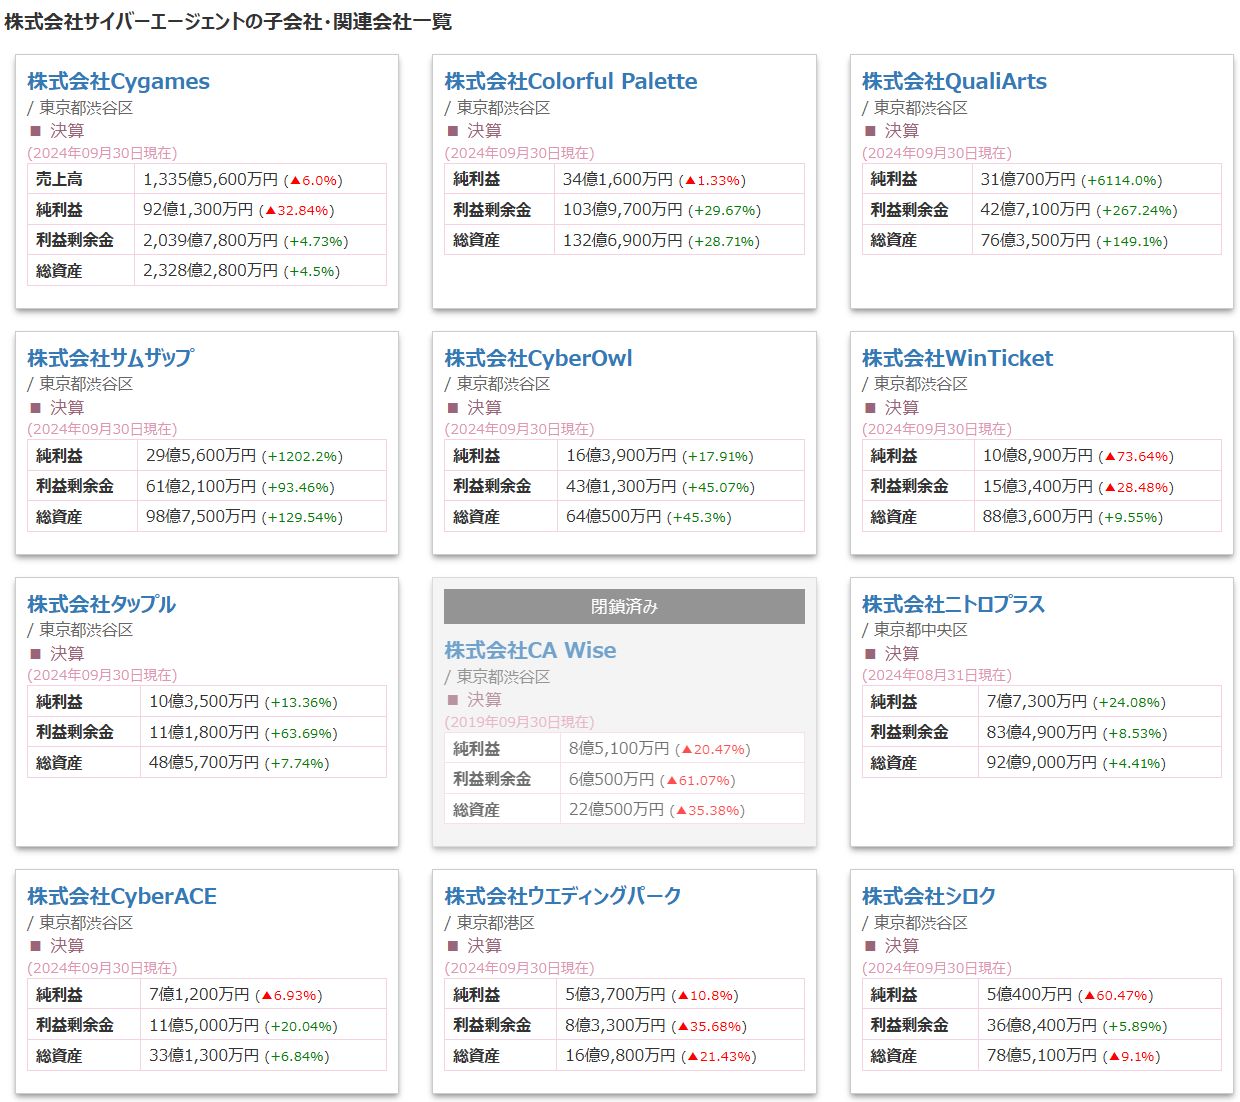
Task: Click the 株式会社タップル heading link
Action: point(101,604)
